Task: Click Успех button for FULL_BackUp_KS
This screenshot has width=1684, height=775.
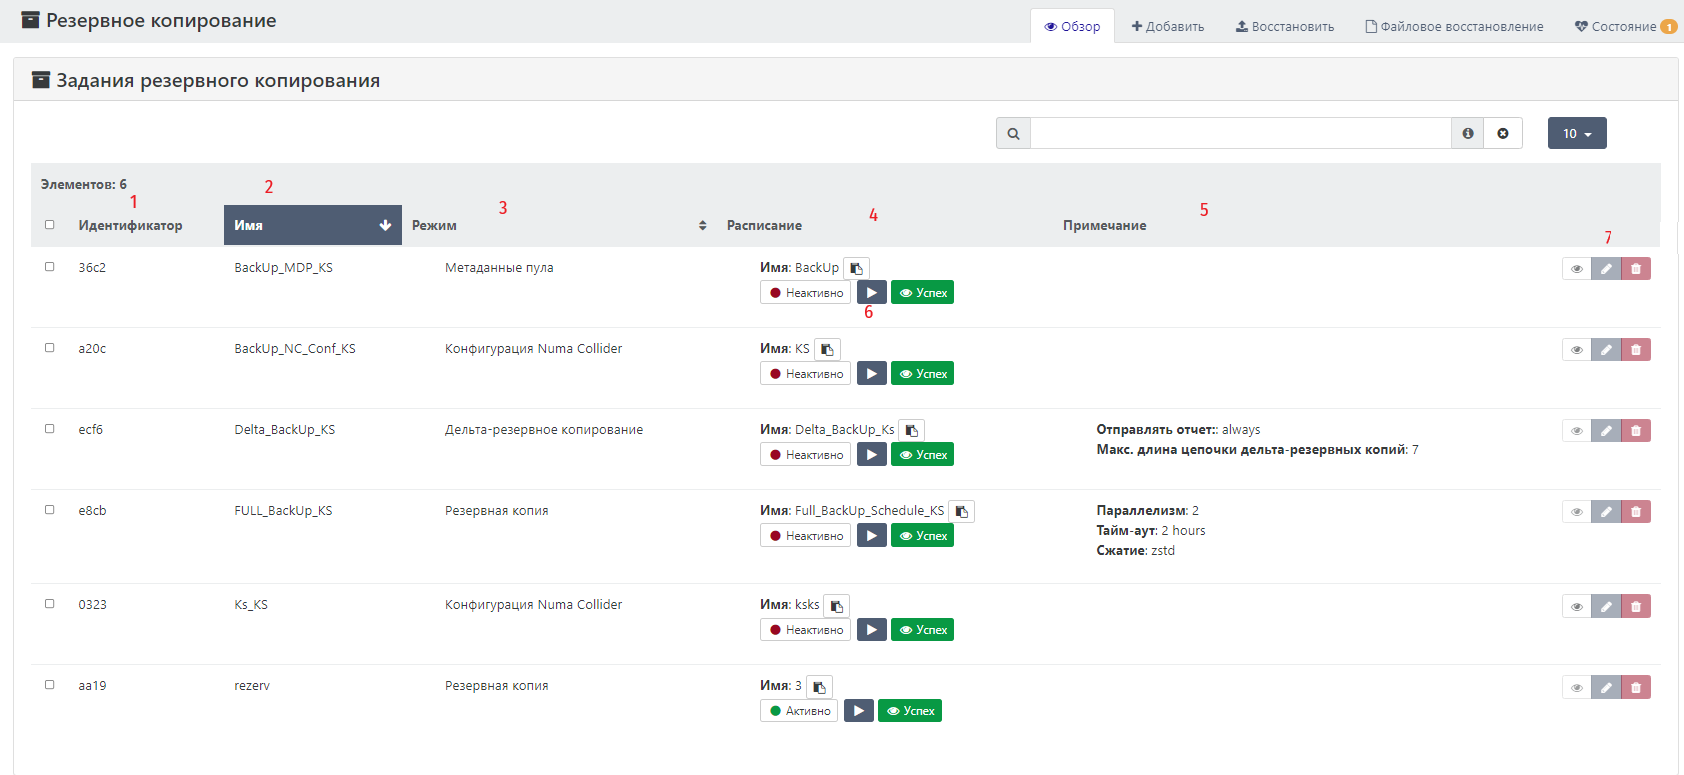Action: (x=922, y=536)
